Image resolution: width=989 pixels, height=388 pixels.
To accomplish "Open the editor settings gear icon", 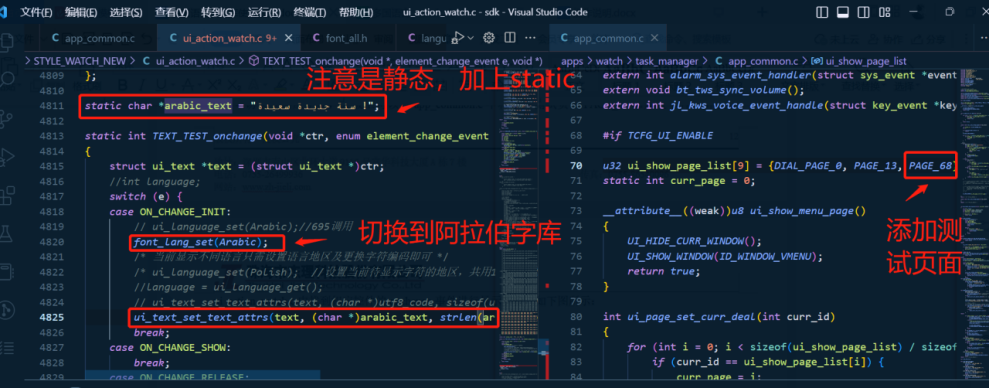I will [x=488, y=38].
